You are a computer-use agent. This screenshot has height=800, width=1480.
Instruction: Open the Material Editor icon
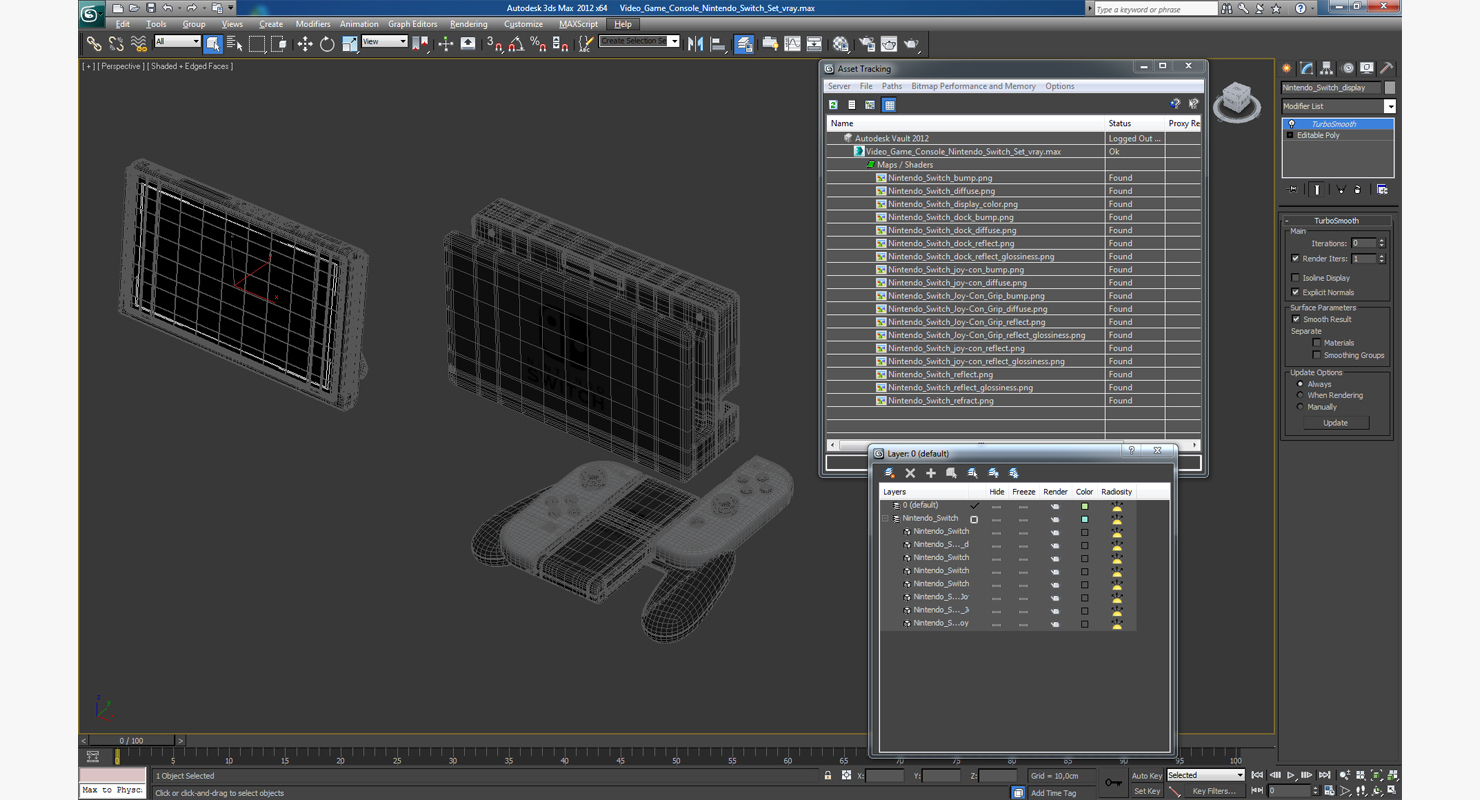click(x=841, y=44)
